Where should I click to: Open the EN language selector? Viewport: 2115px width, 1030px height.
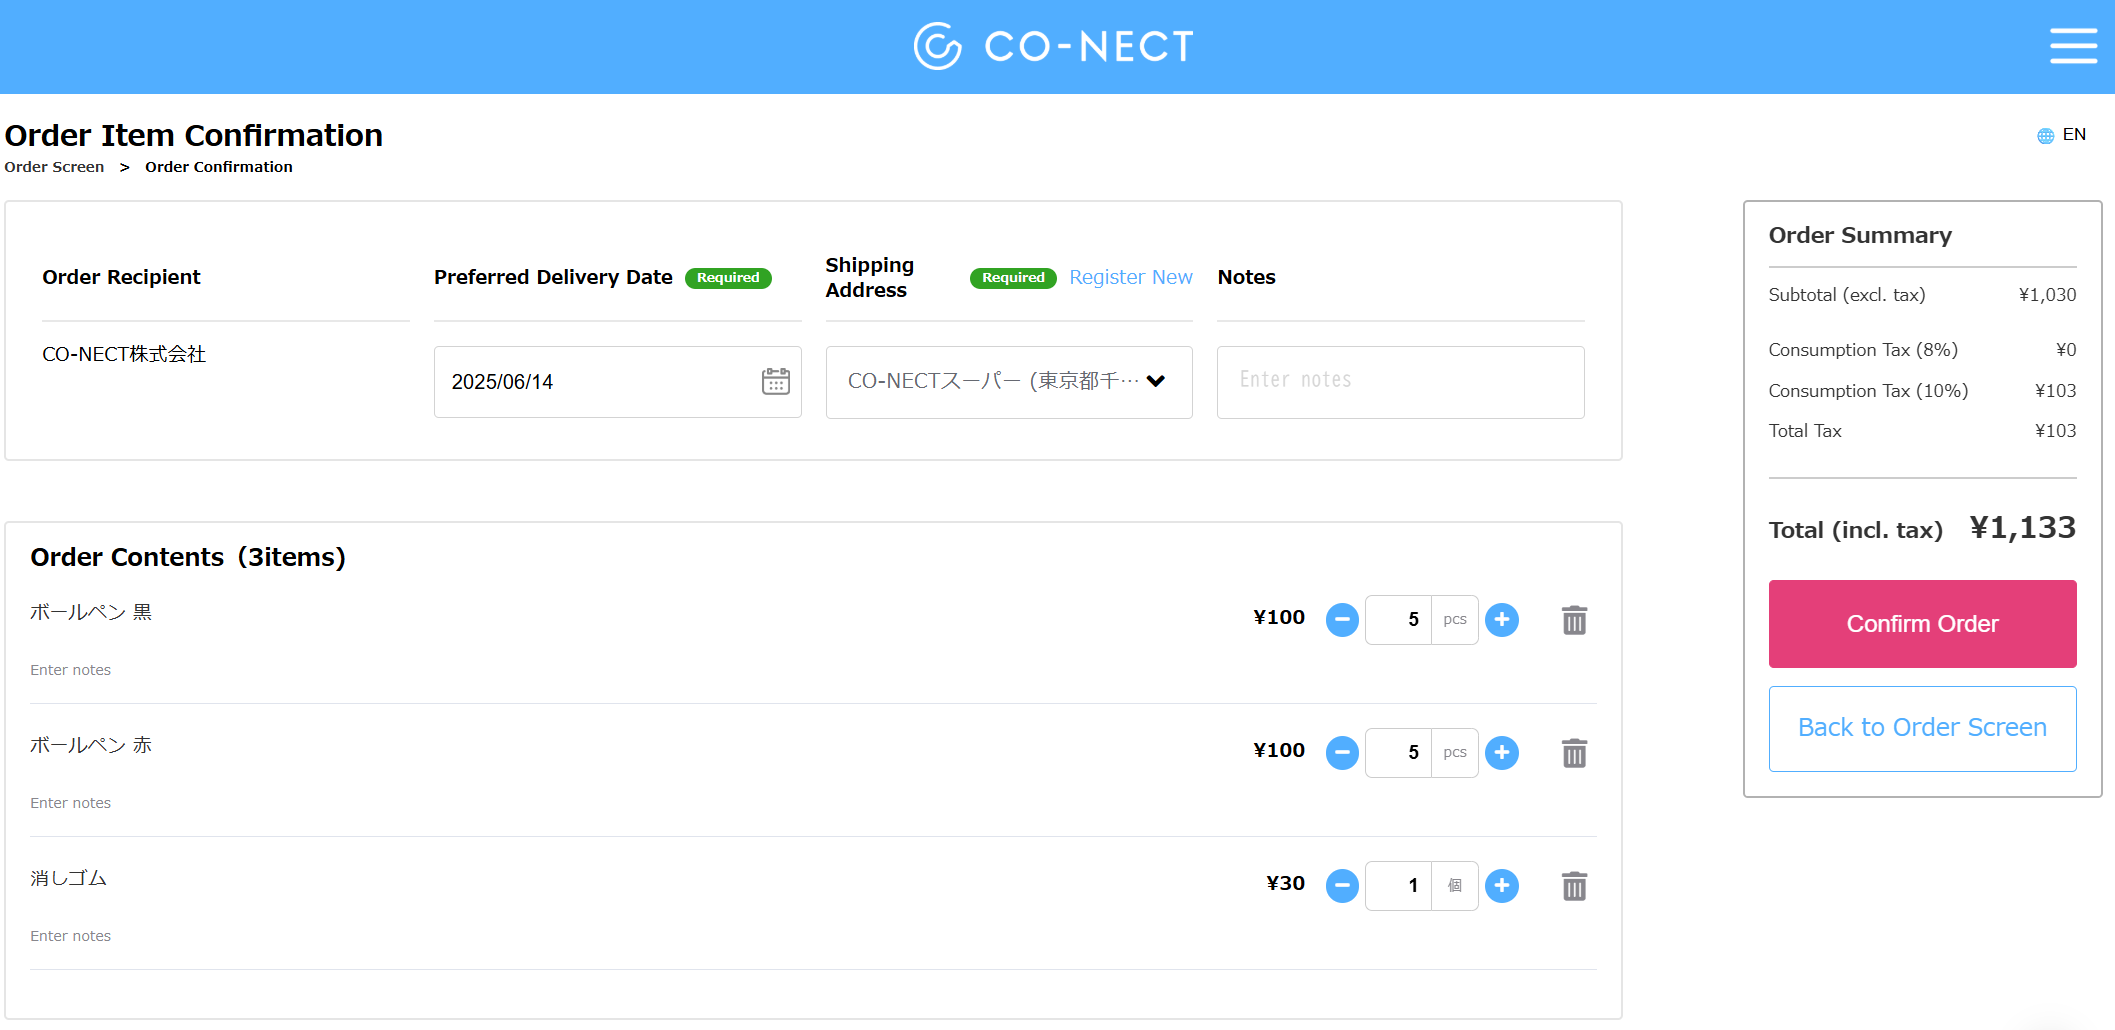tap(2062, 135)
